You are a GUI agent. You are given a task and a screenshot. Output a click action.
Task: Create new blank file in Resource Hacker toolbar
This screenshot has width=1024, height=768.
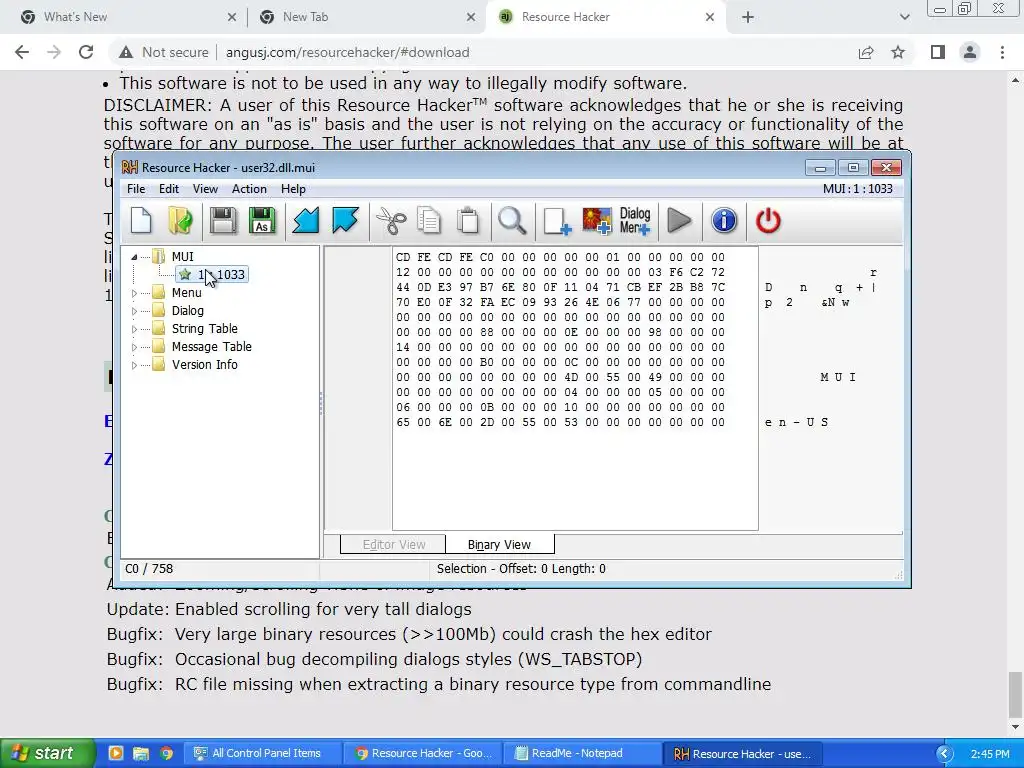point(141,221)
